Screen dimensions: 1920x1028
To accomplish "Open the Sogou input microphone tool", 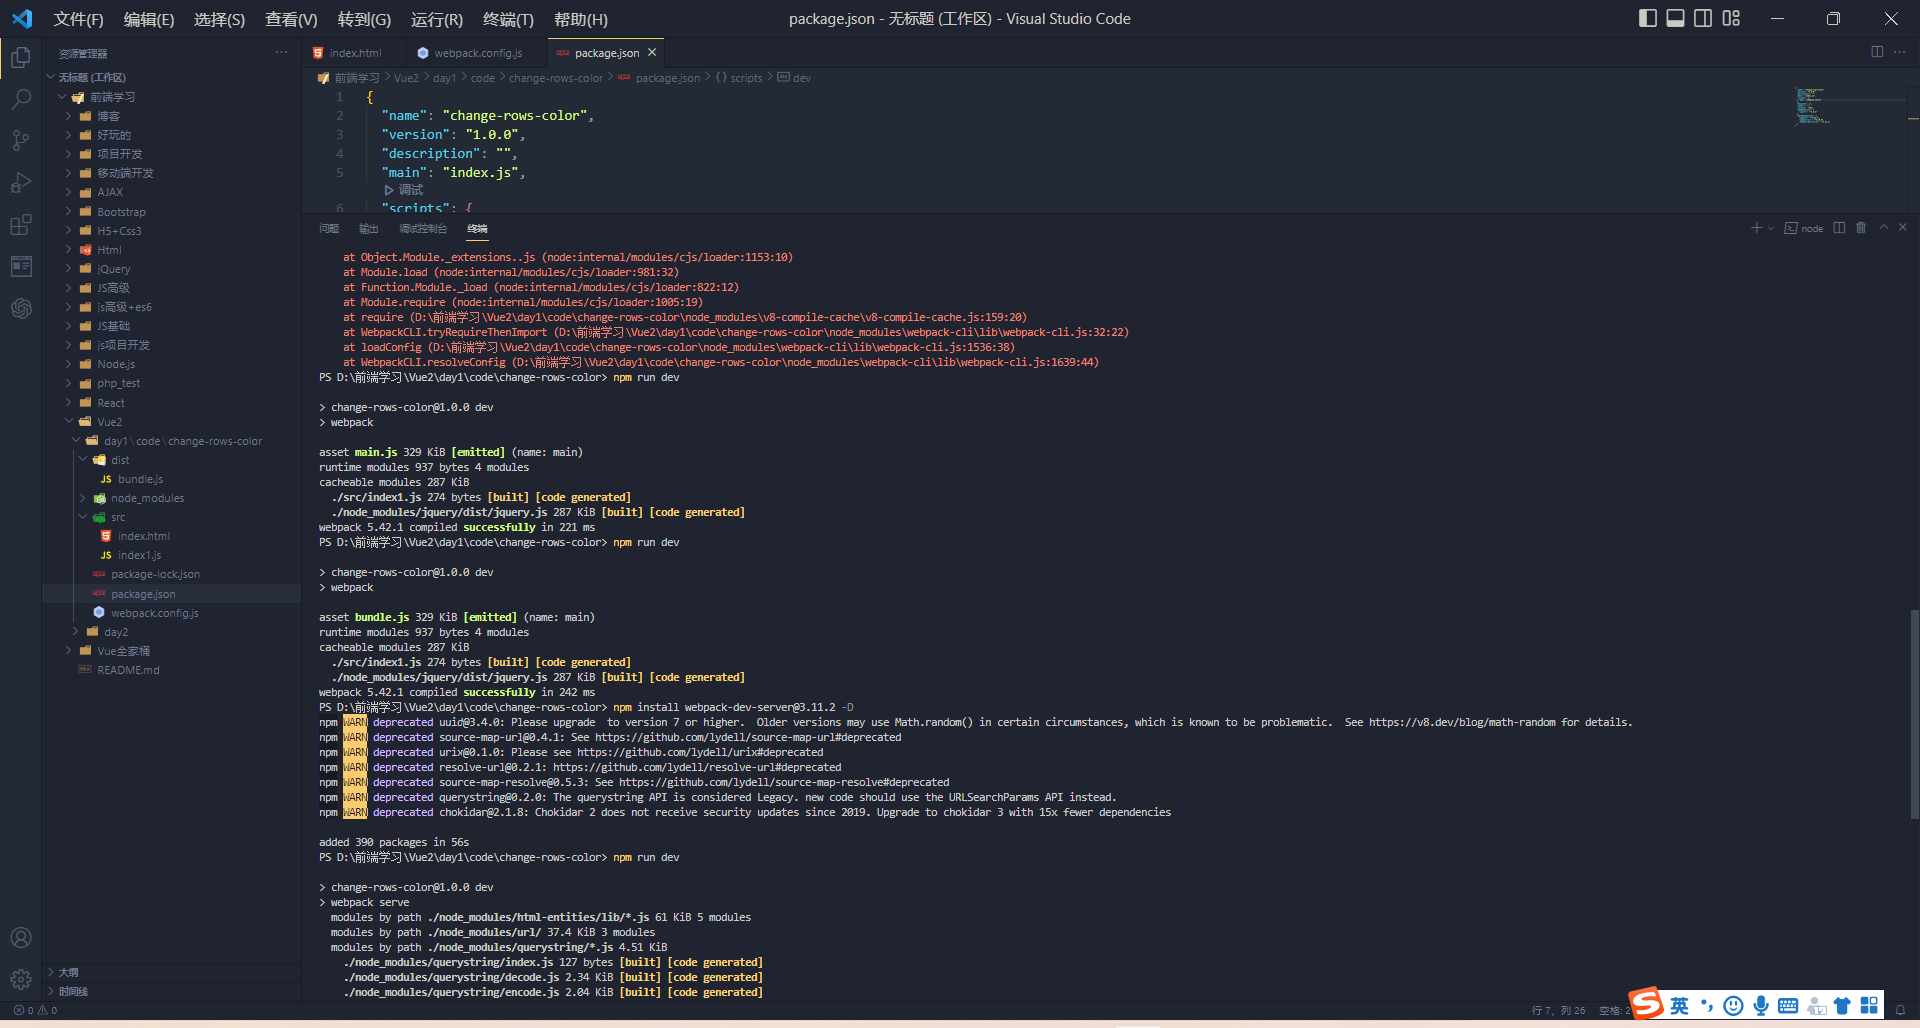I will (x=1761, y=1005).
